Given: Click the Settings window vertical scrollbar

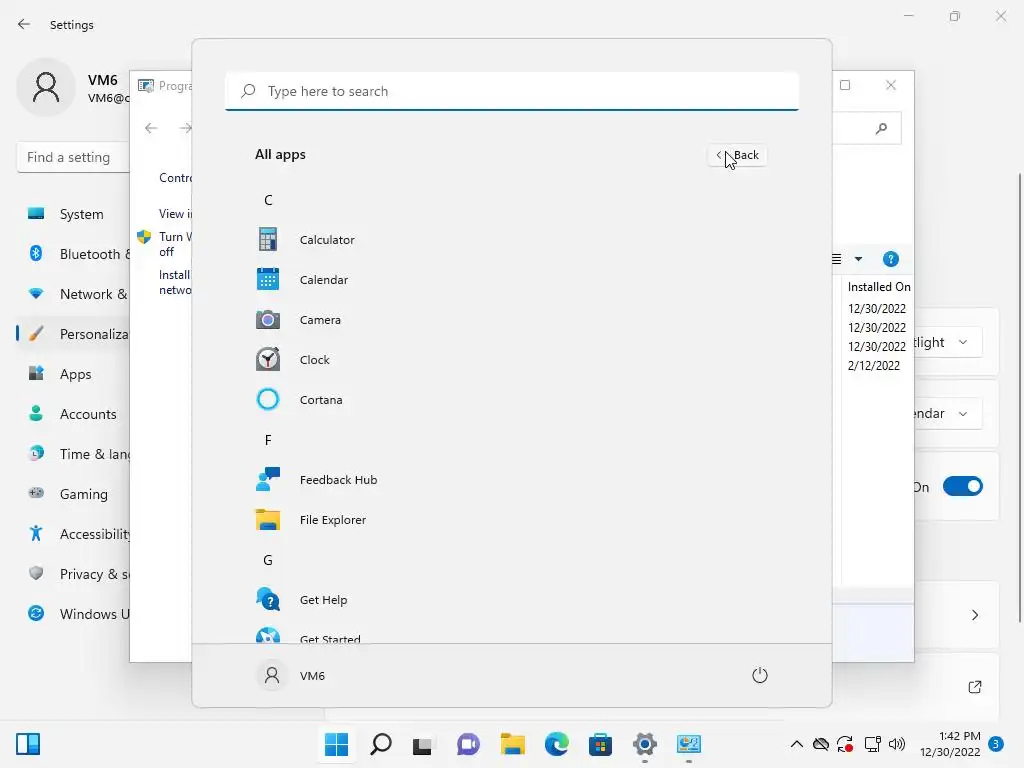Looking at the screenshot, I should pyautogui.click(x=1019, y=398).
